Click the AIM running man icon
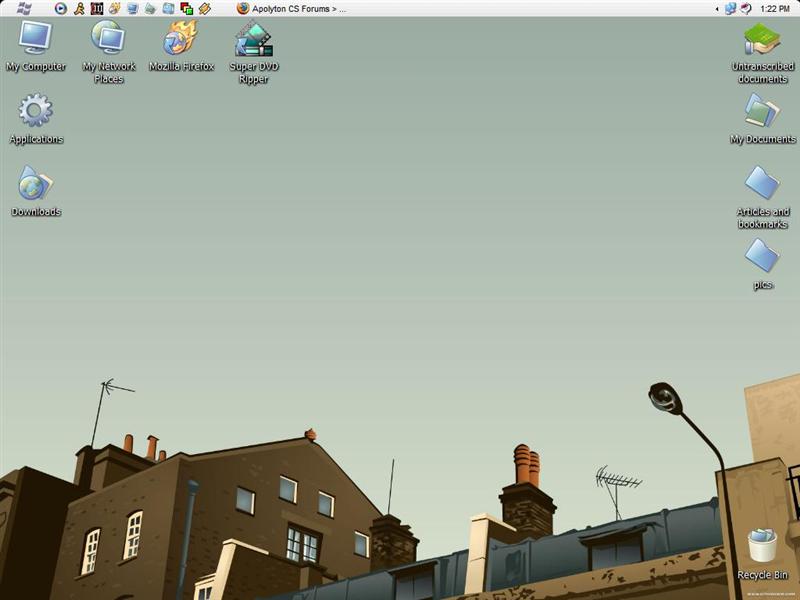Screen dimensions: 800x600 click(x=80, y=8)
